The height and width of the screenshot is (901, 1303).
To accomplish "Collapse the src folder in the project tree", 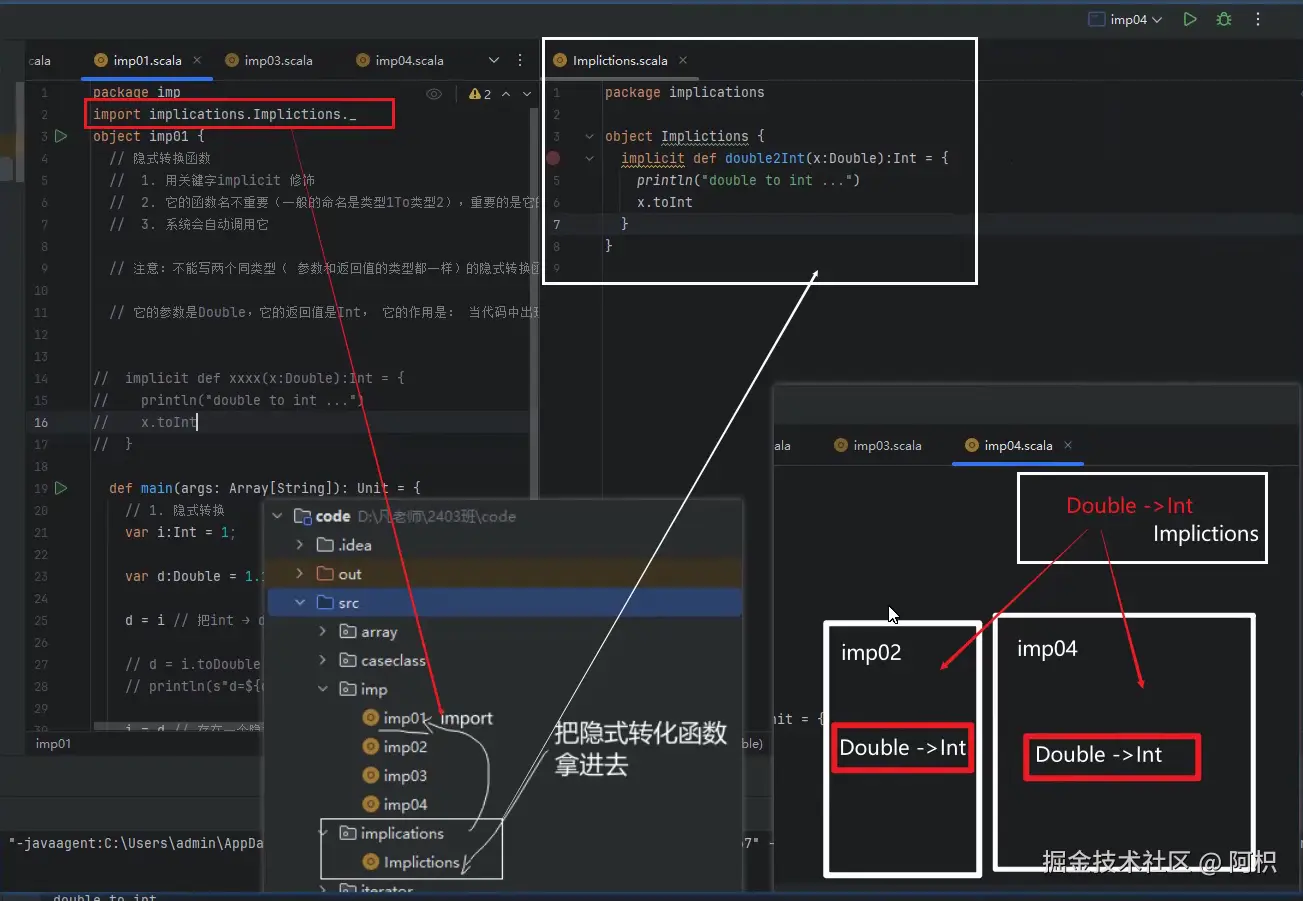I will coord(300,602).
